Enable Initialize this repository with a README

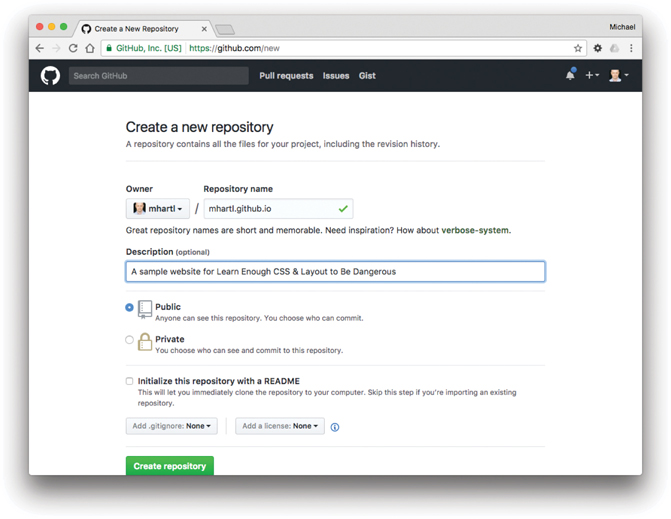tap(130, 381)
